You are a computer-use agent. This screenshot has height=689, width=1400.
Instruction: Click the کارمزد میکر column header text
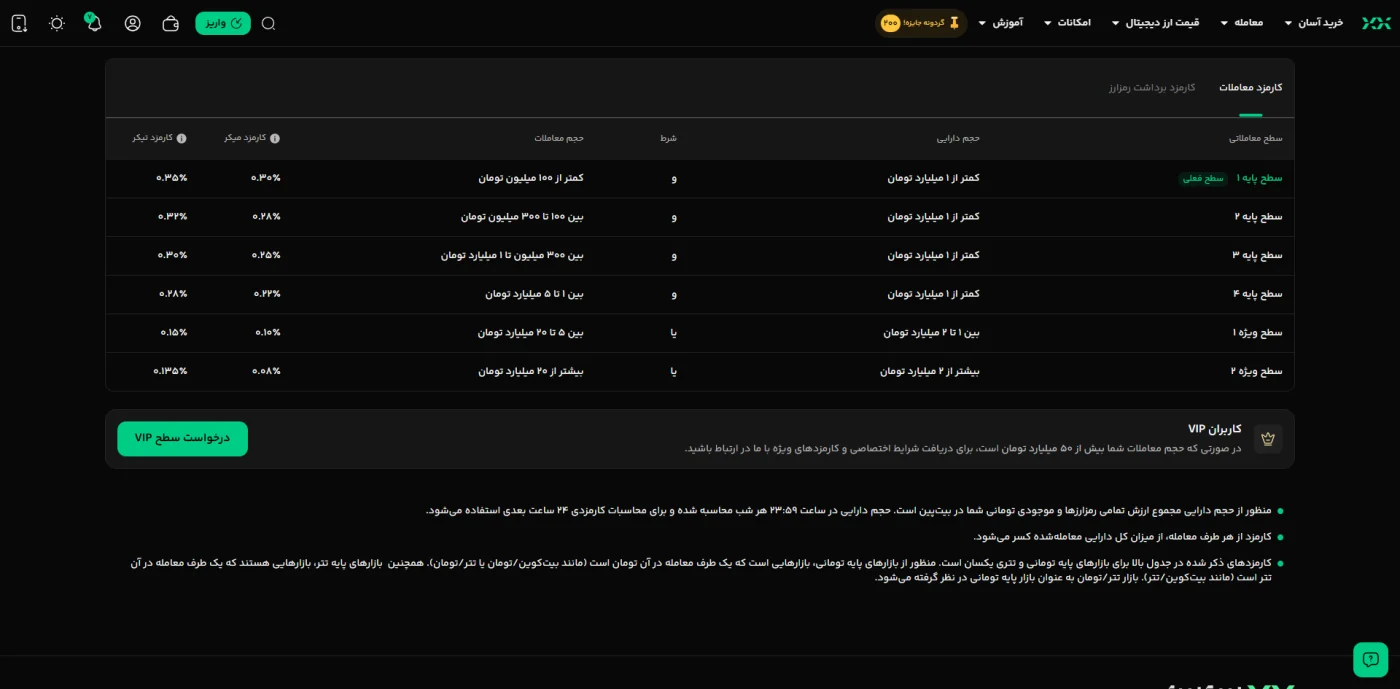point(245,138)
